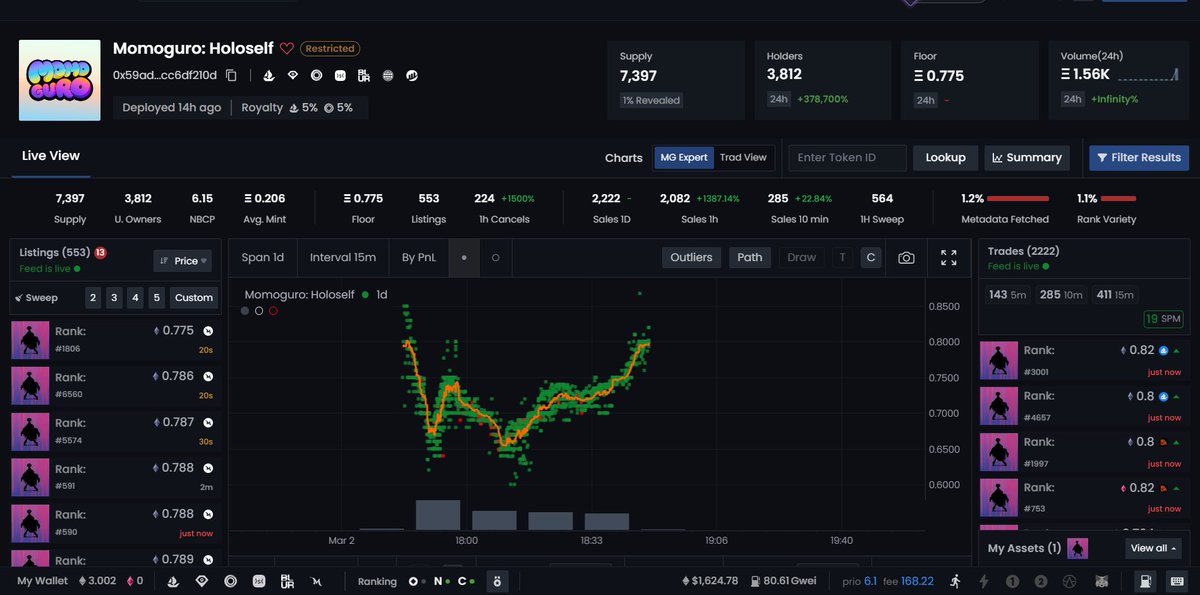Viewport: 1200px width, 595px height.
Task: Switch to the Trad View tab
Action: (x=744, y=157)
